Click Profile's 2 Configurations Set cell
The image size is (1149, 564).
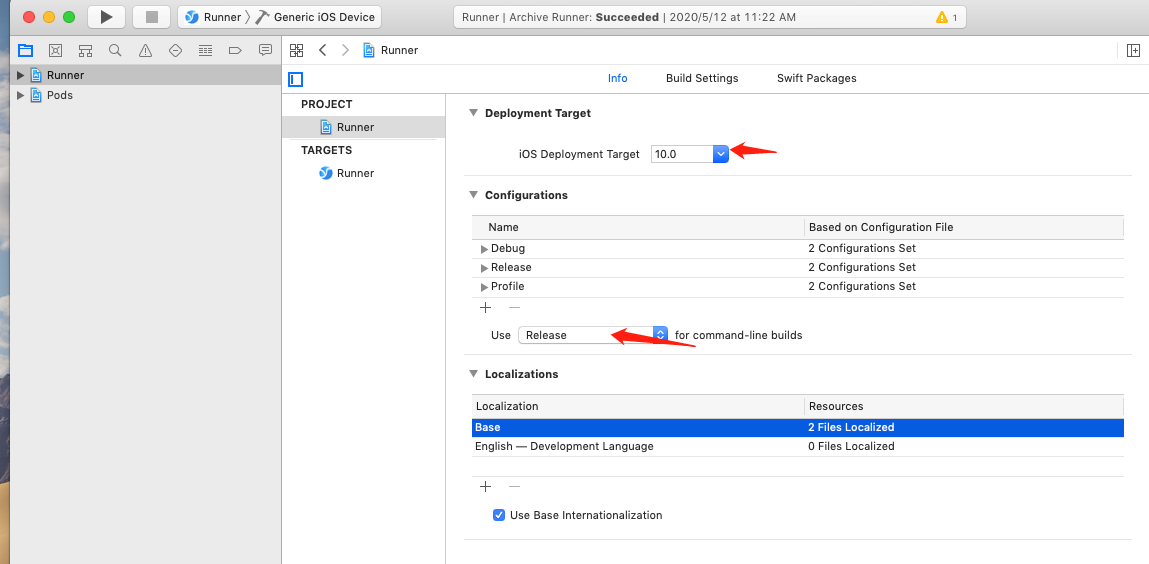coord(862,286)
